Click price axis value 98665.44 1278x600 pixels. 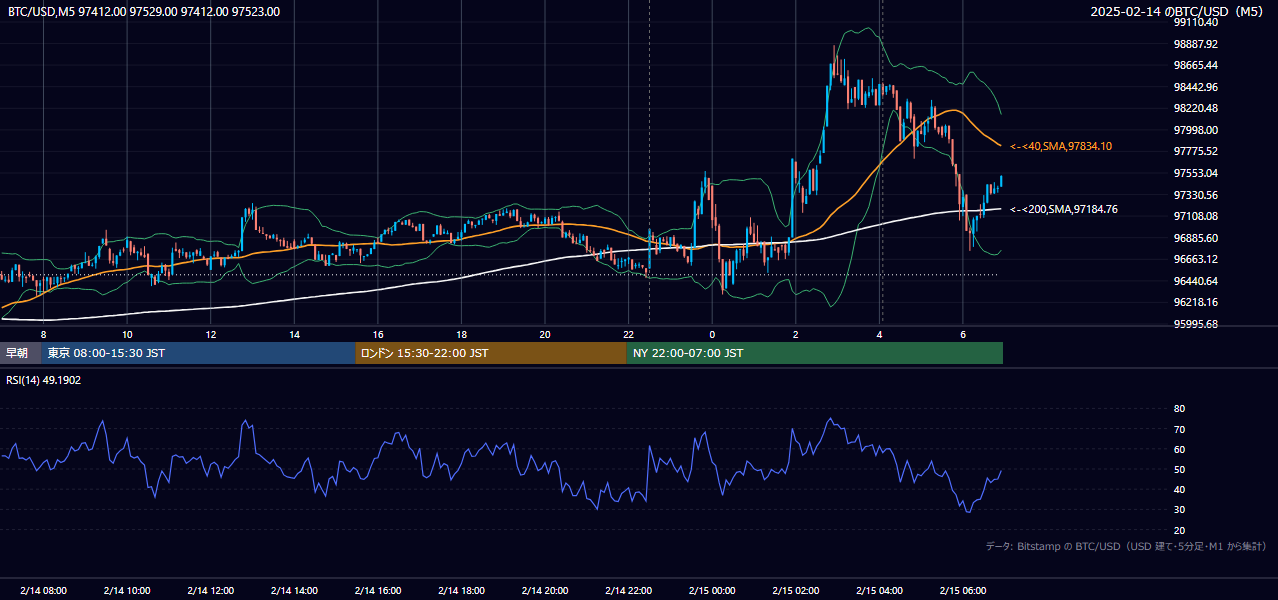pyautogui.click(x=1196, y=65)
